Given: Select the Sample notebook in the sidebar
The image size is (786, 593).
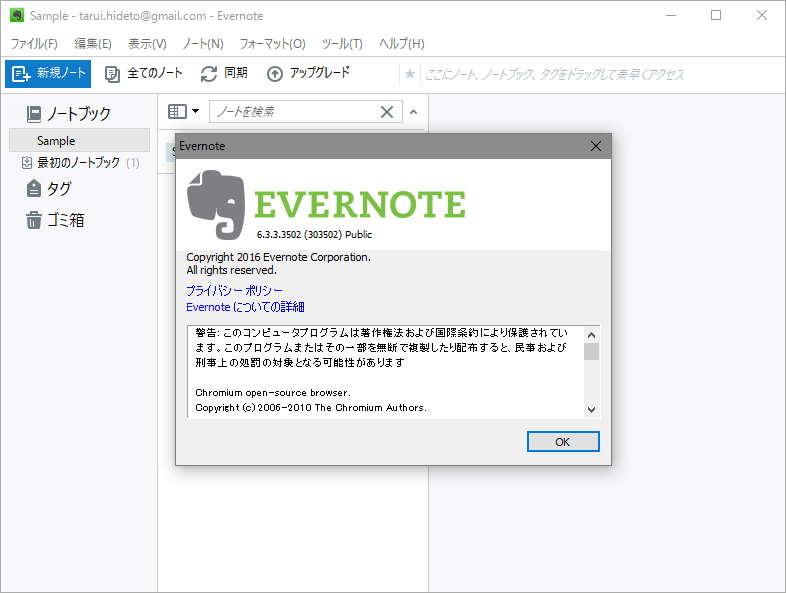Looking at the screenshot, I should pos(79,140).
